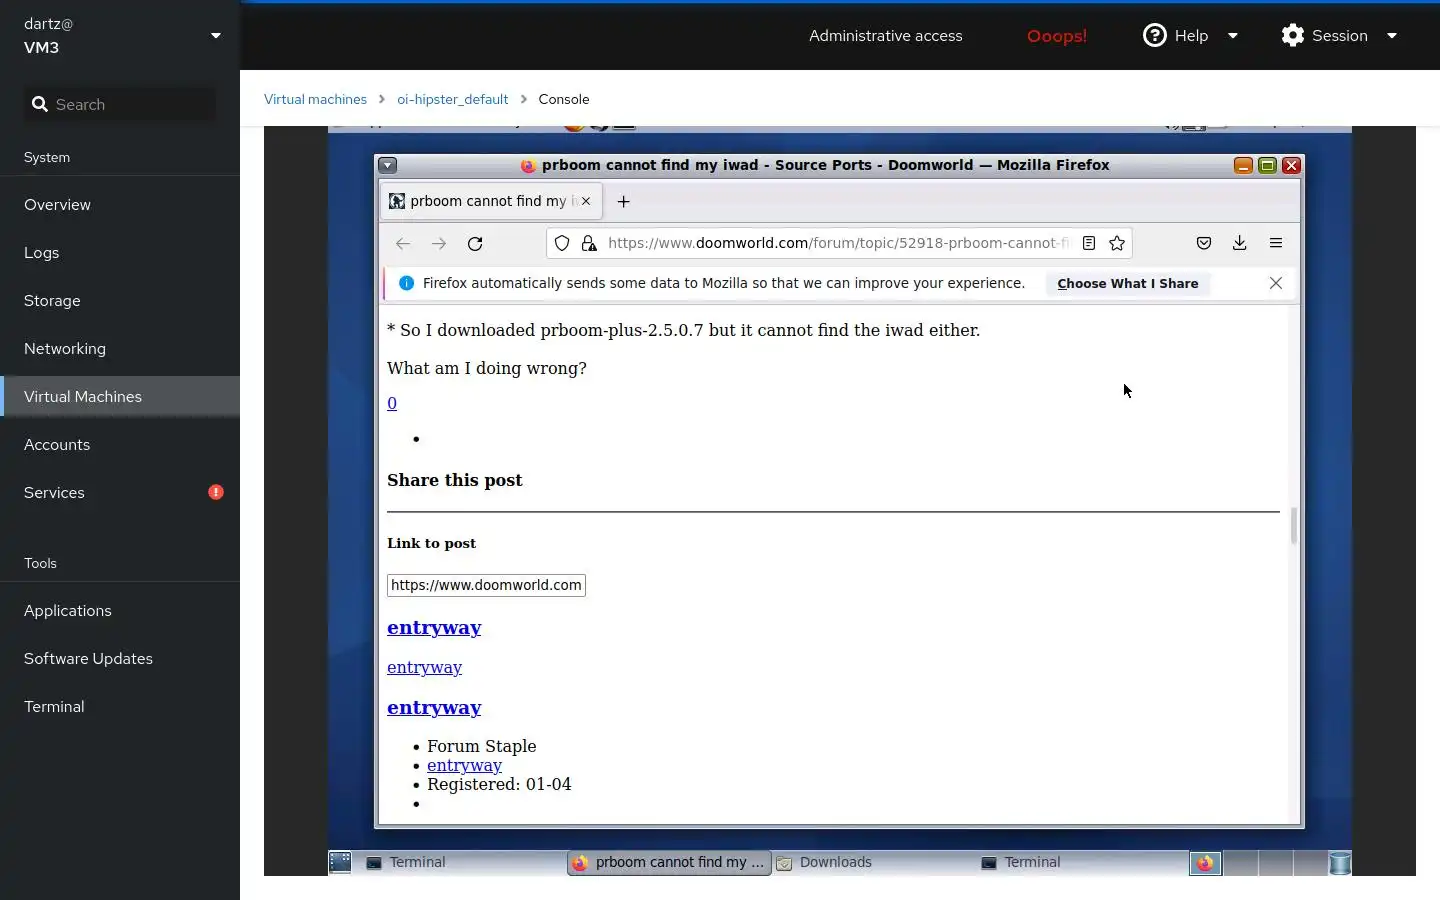Follow the Virtual machines breadcrumb link
This screenshot has width=1440, height=900.
pos(315,99)
